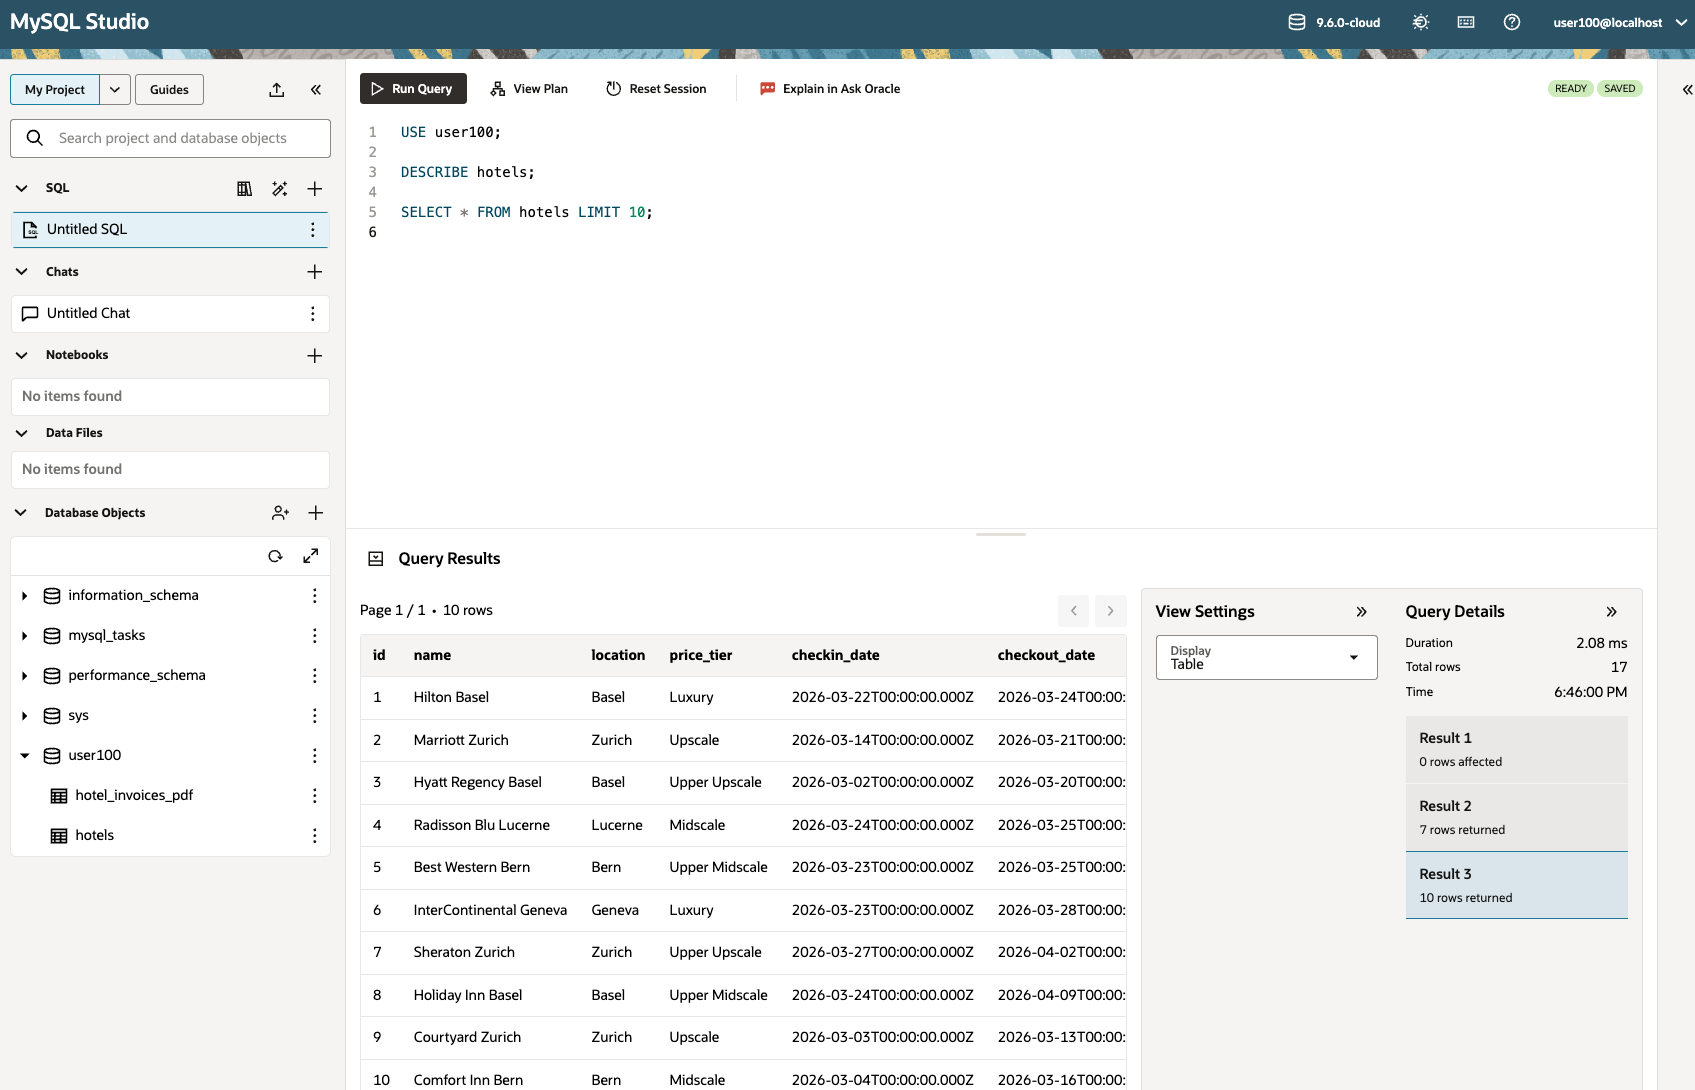Select the hotels table
1695x1090 pixels.
coord(94,836)
